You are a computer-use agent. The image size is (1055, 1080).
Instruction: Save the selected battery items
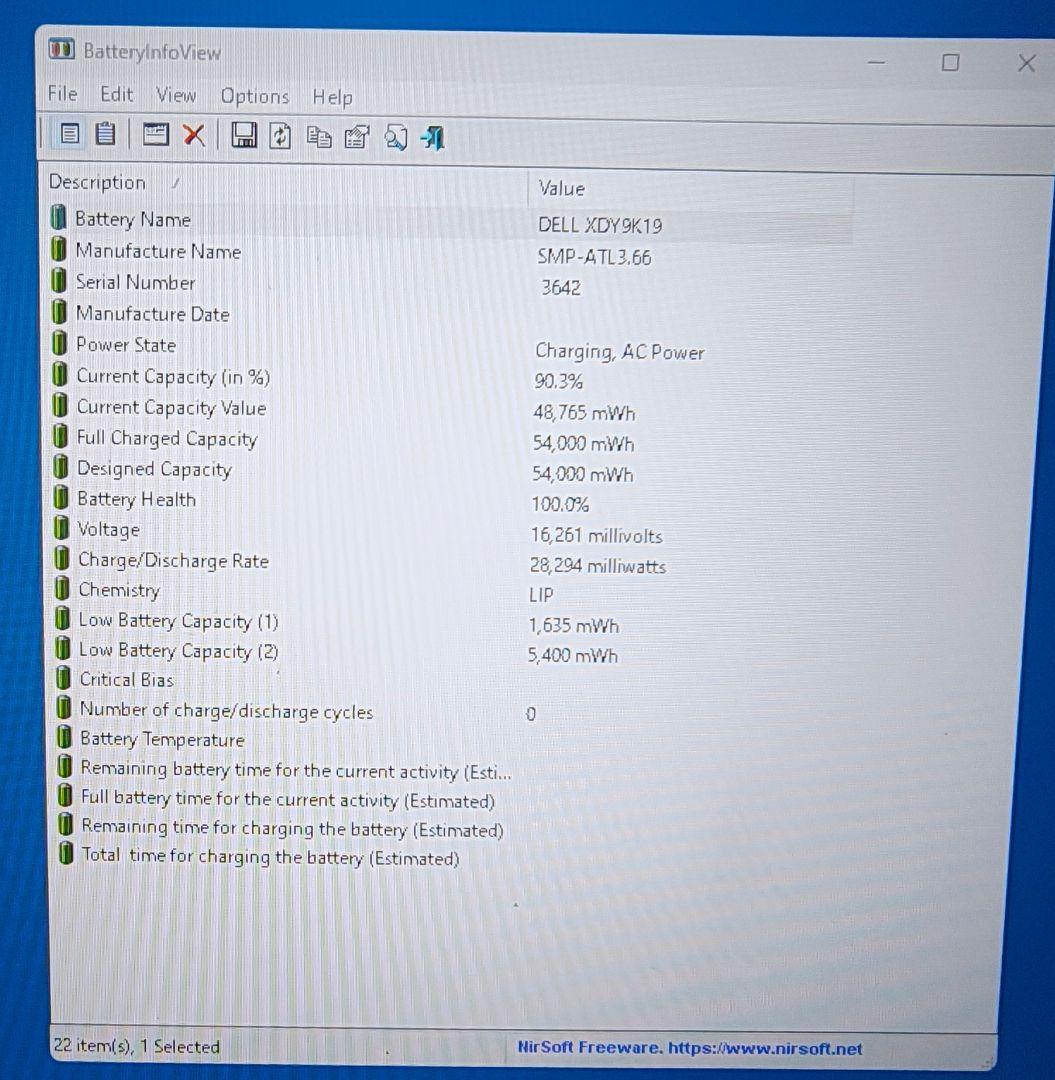[x=243, y=136]
